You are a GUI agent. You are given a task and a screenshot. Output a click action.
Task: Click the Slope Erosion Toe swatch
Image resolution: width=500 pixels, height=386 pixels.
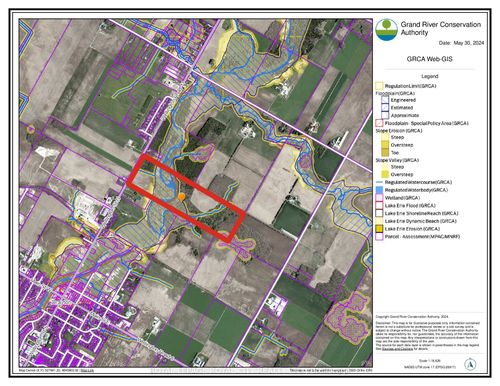tap(385, 153)
